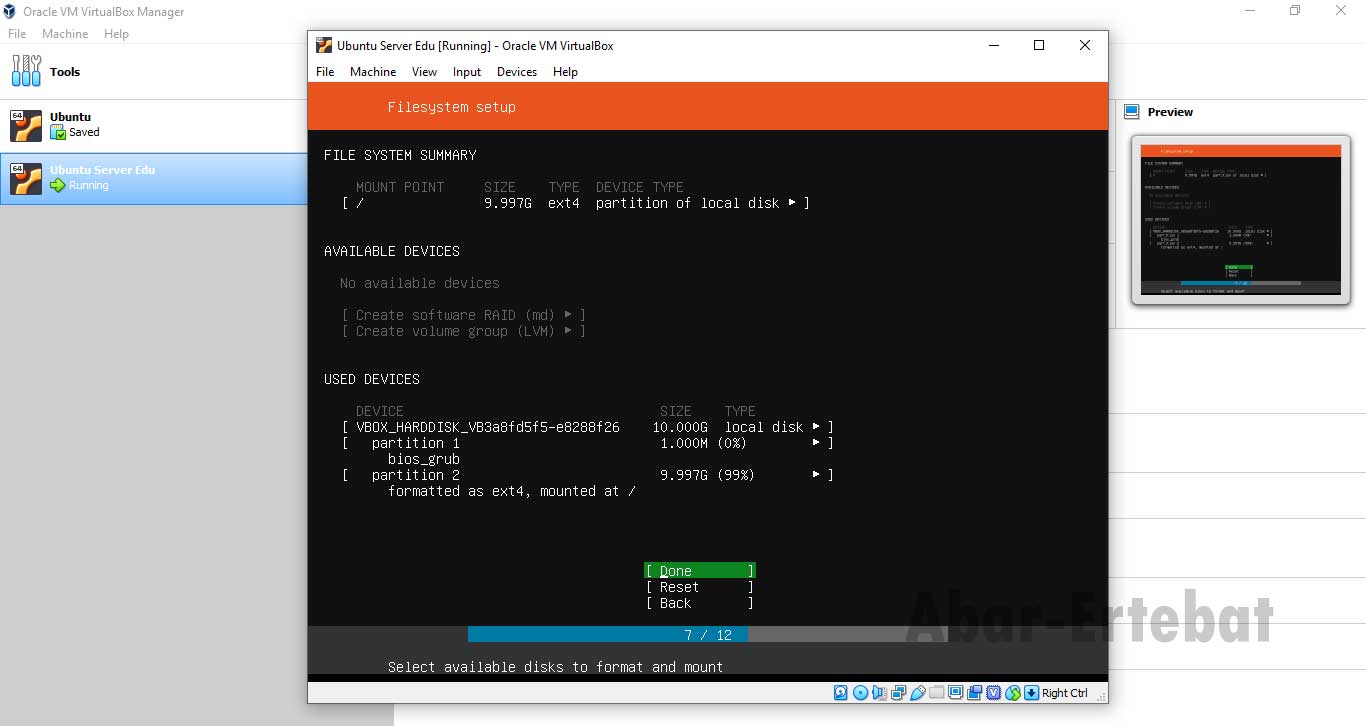This screenshot has width=1366, height=726.
Task: Click the 'USED DEVICES' section heading
Action: (x=372, y=379)
